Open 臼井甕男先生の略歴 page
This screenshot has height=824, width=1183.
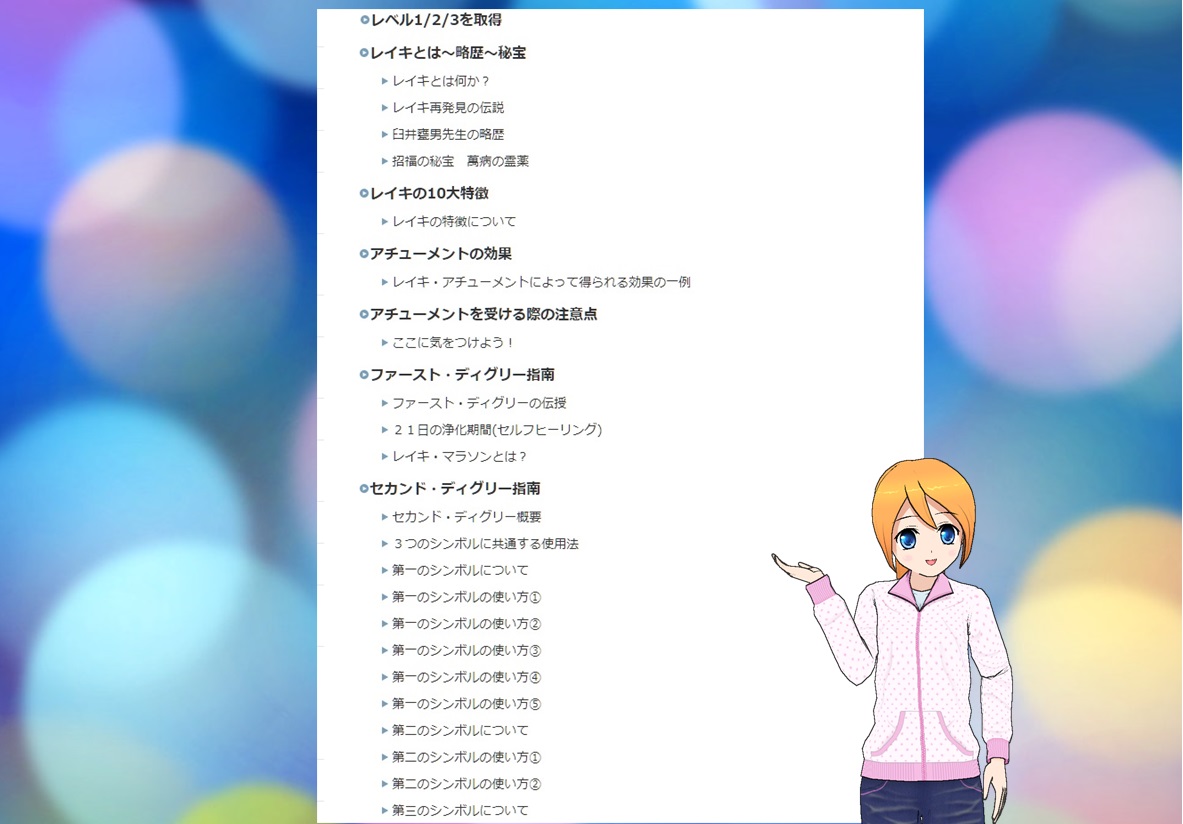tap(448, 134)
